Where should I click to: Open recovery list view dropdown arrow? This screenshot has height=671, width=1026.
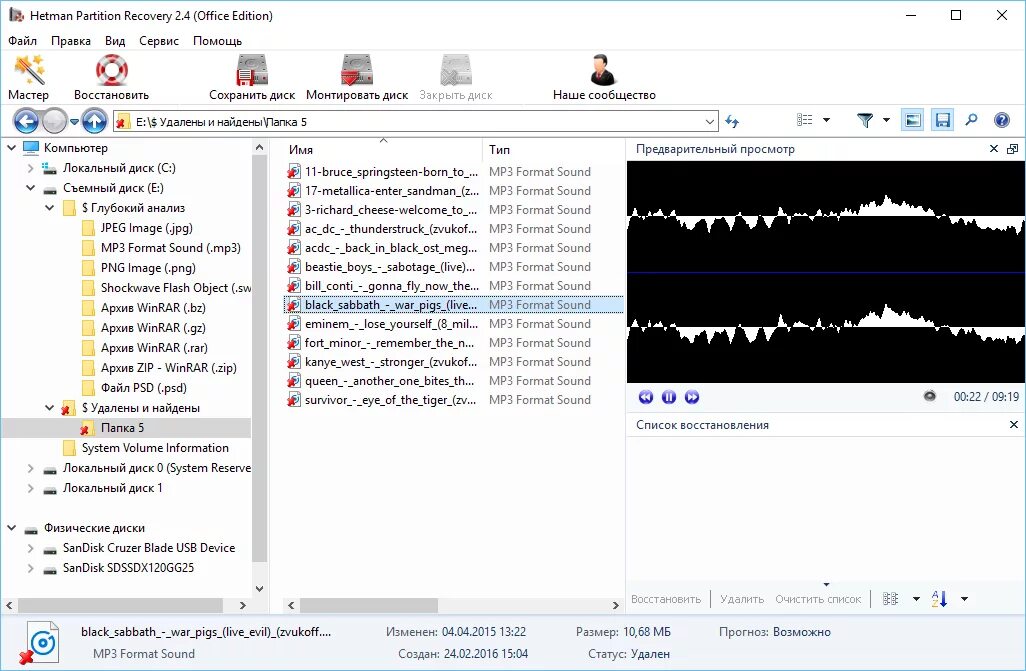click(916, 599)
